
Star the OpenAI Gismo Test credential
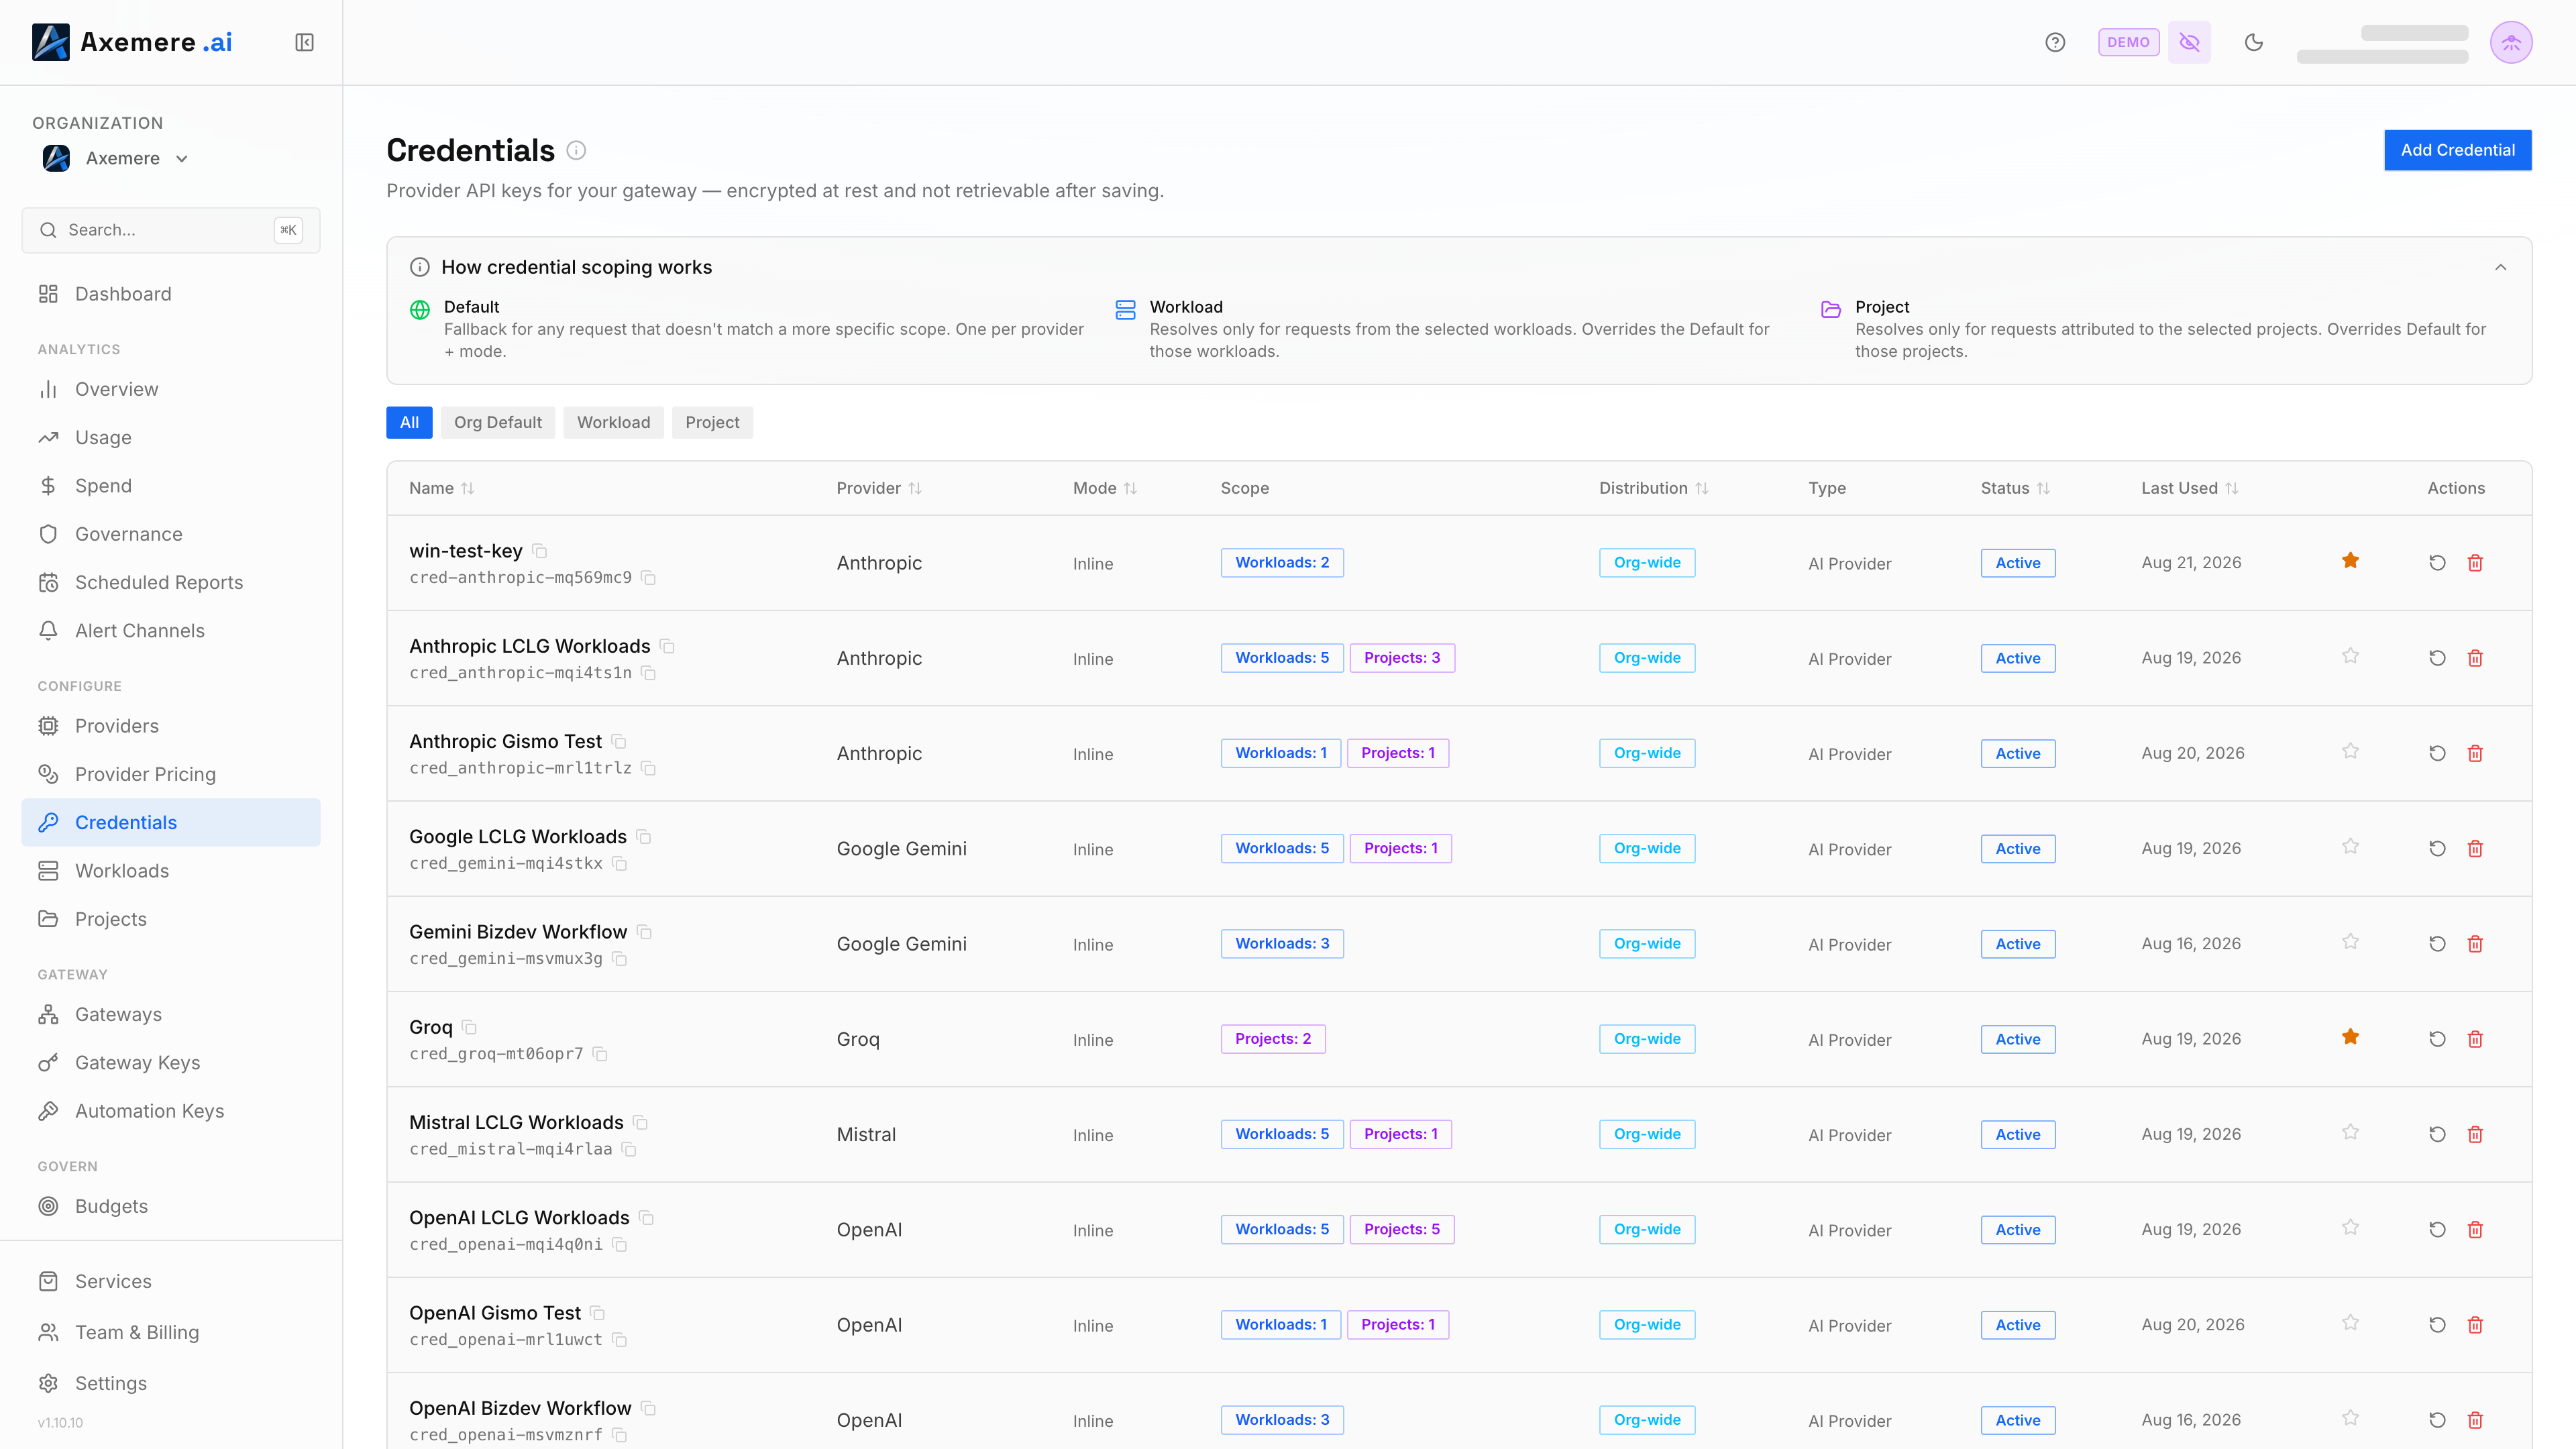[2350, 1323]
